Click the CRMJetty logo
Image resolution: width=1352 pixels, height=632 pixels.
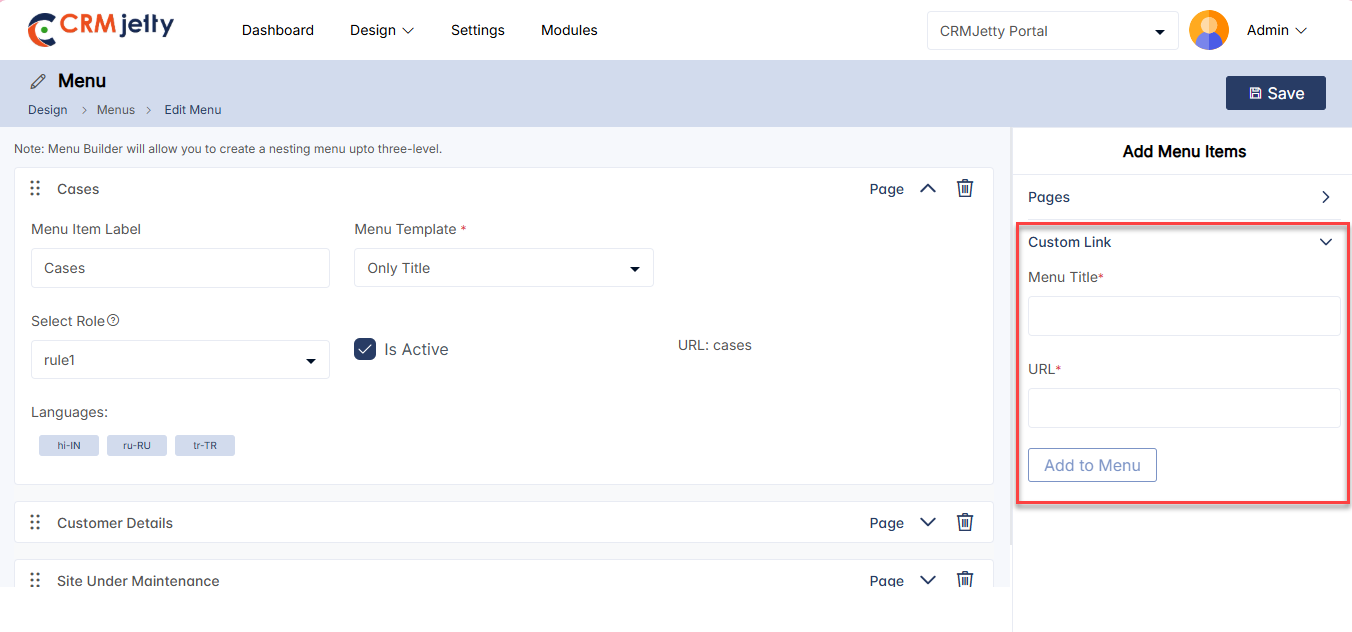coord(100,29)
